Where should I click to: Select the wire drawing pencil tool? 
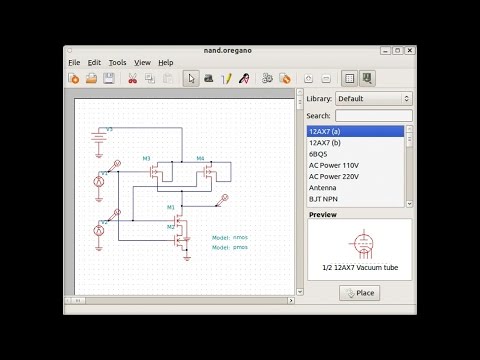(226, 79)
